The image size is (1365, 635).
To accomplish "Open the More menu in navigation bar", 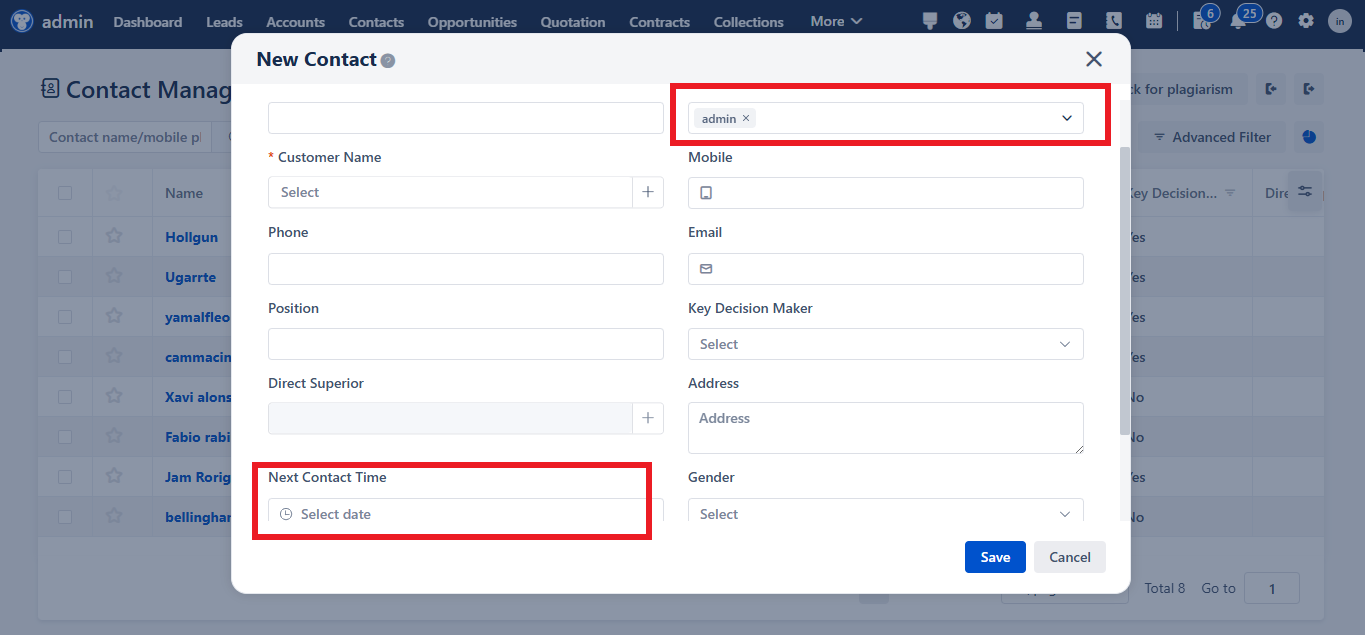I will (x=835, y=20).
